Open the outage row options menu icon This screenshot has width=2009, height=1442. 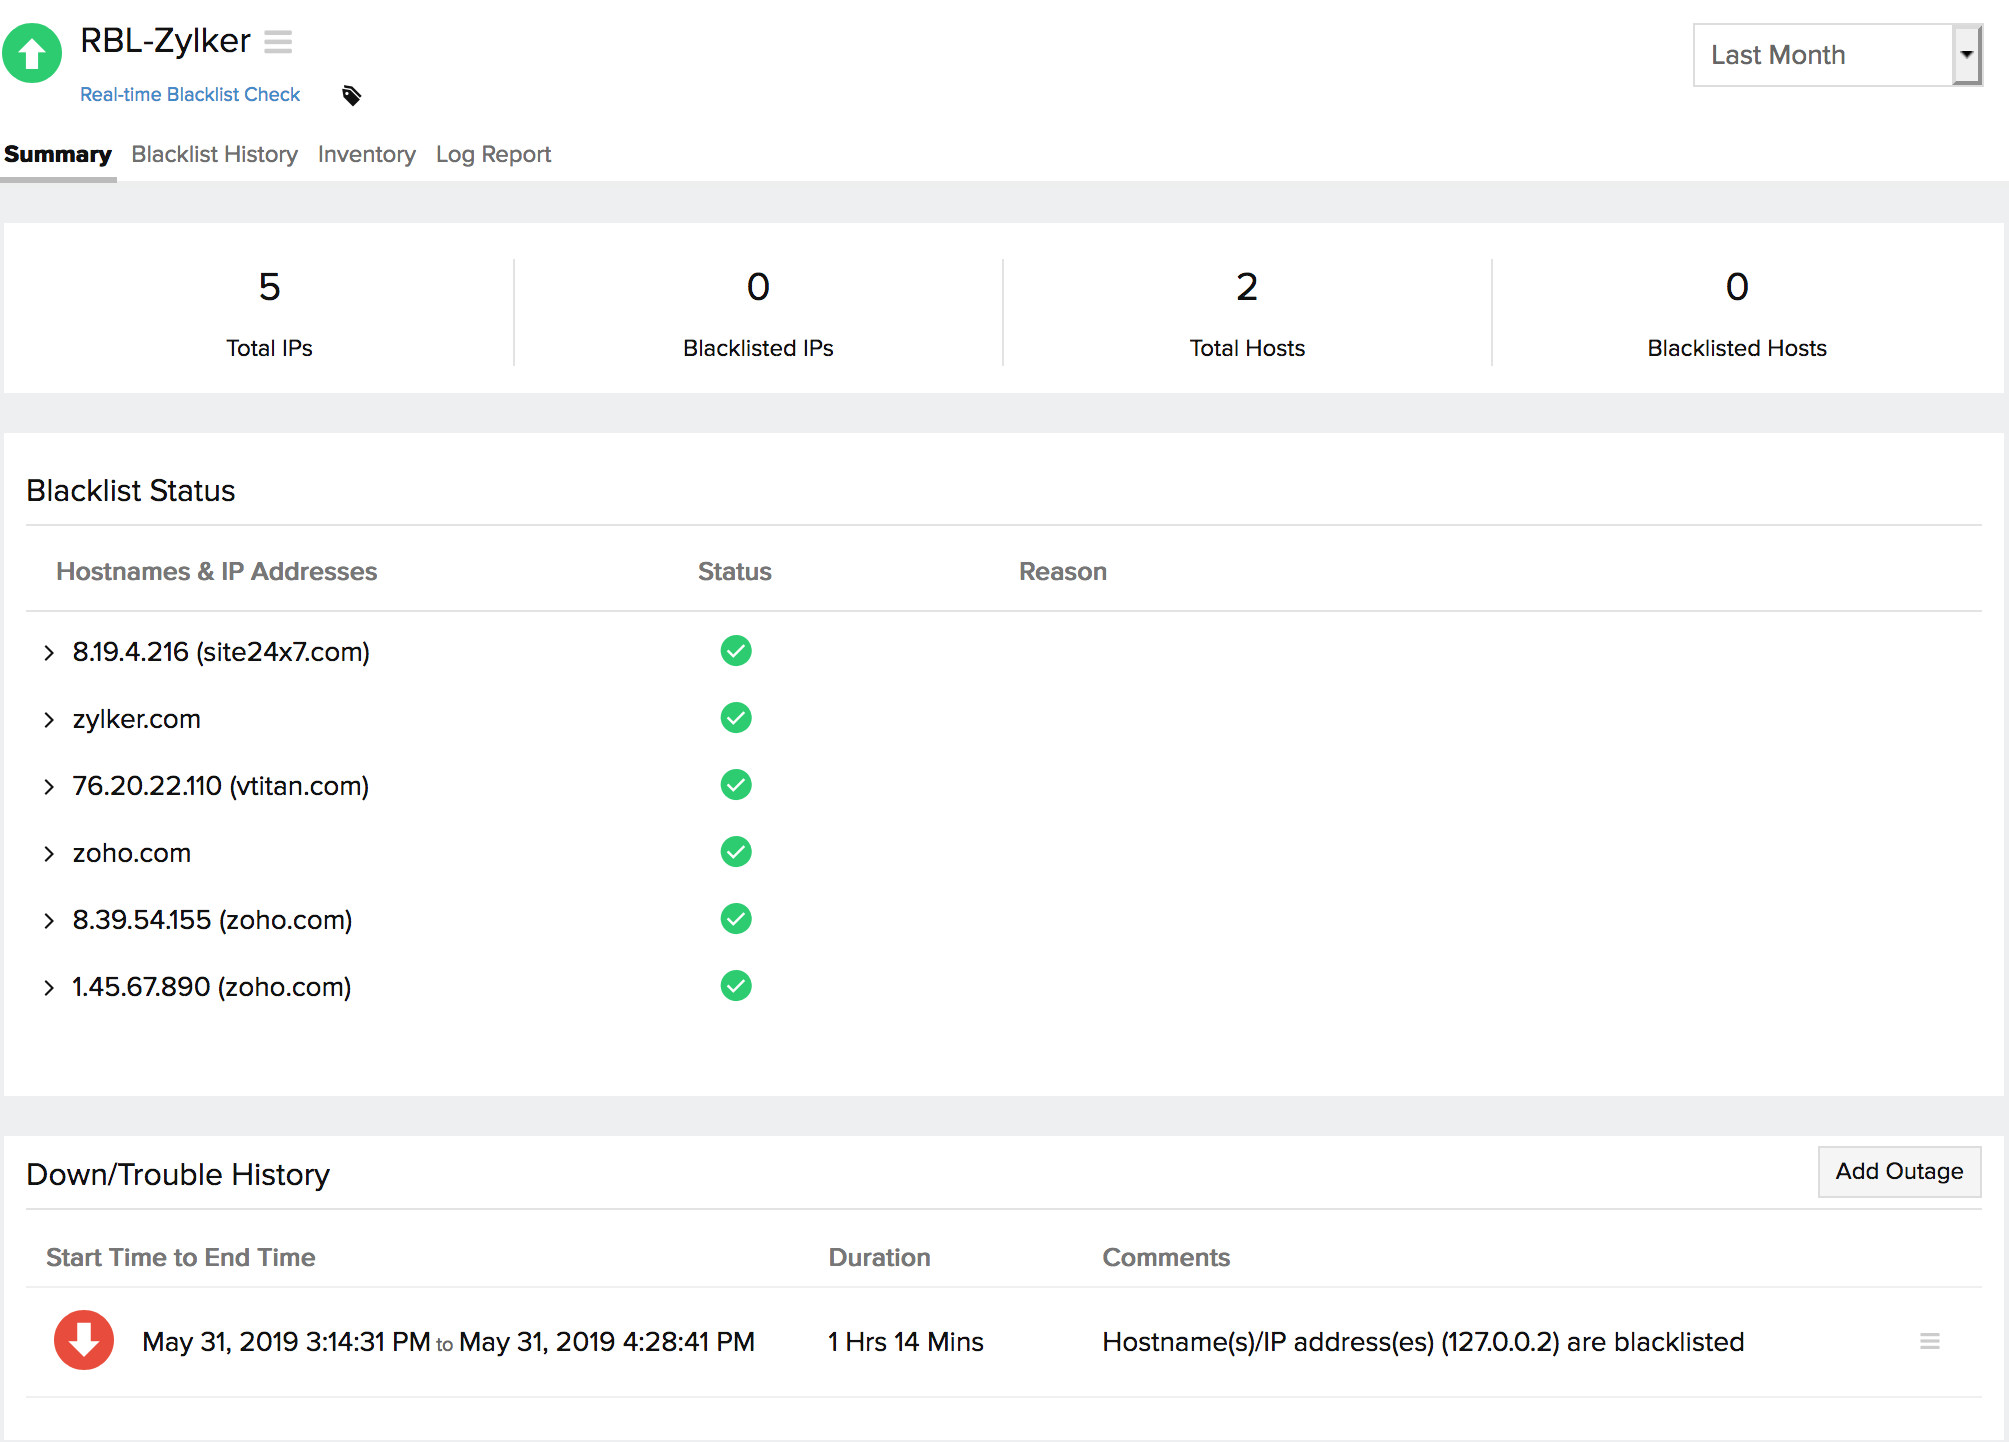pos(1930,1341)
